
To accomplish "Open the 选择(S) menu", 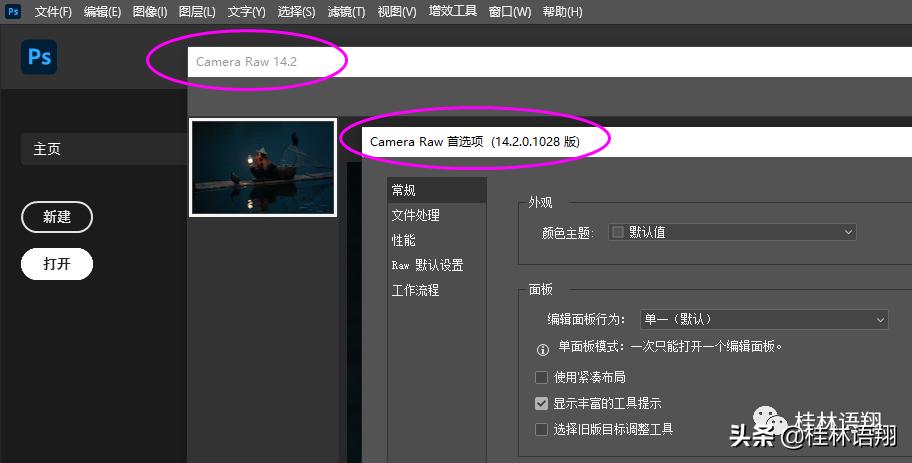I will coord(296,12).
